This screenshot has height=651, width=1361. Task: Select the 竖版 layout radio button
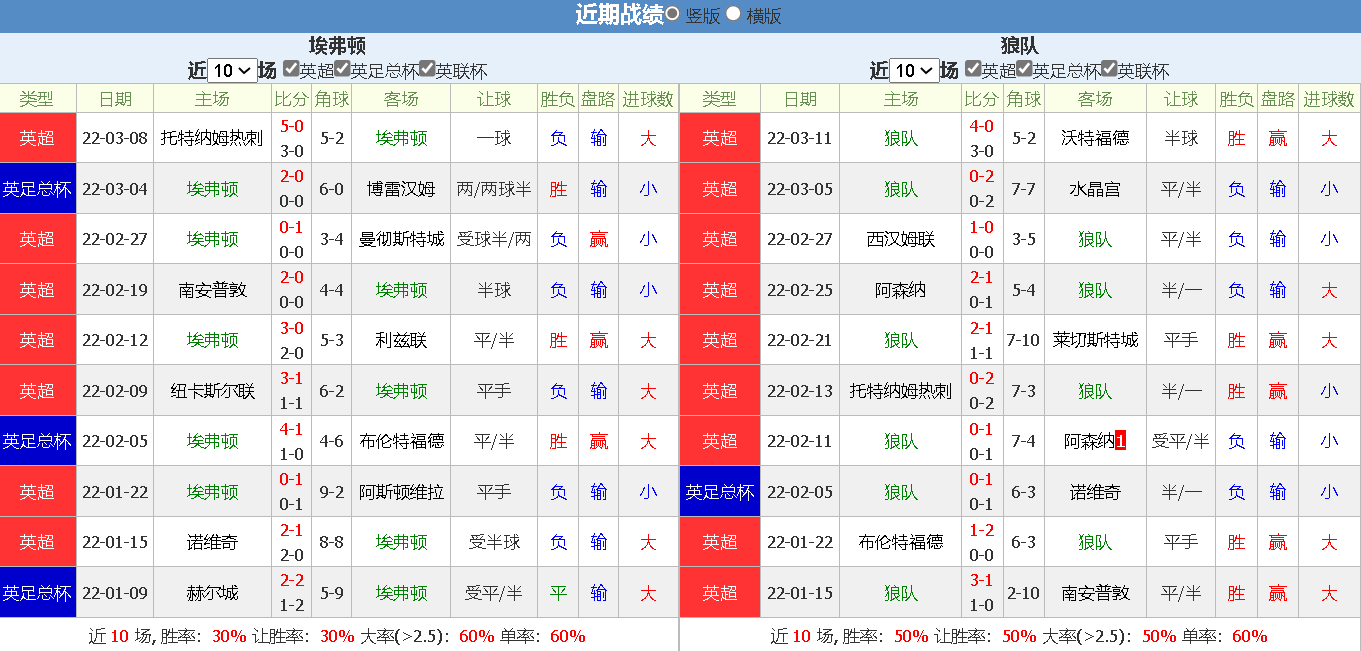673,14
